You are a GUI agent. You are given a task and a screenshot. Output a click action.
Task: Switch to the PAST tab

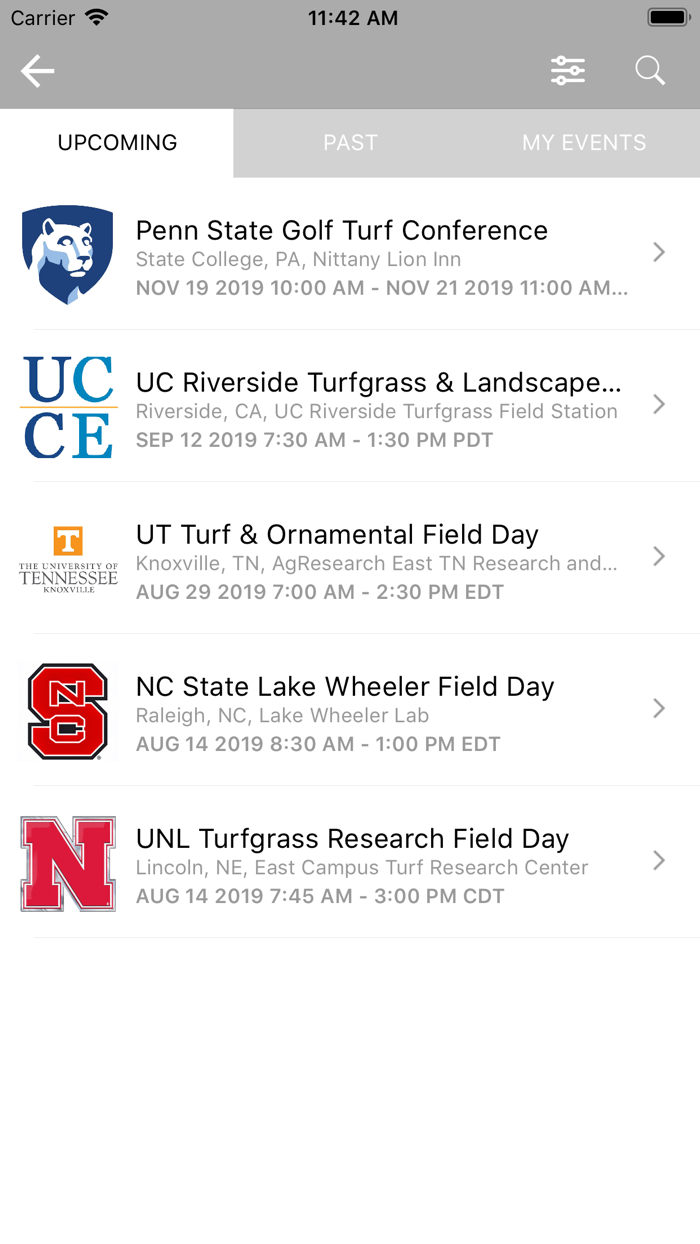click(350, 143)
